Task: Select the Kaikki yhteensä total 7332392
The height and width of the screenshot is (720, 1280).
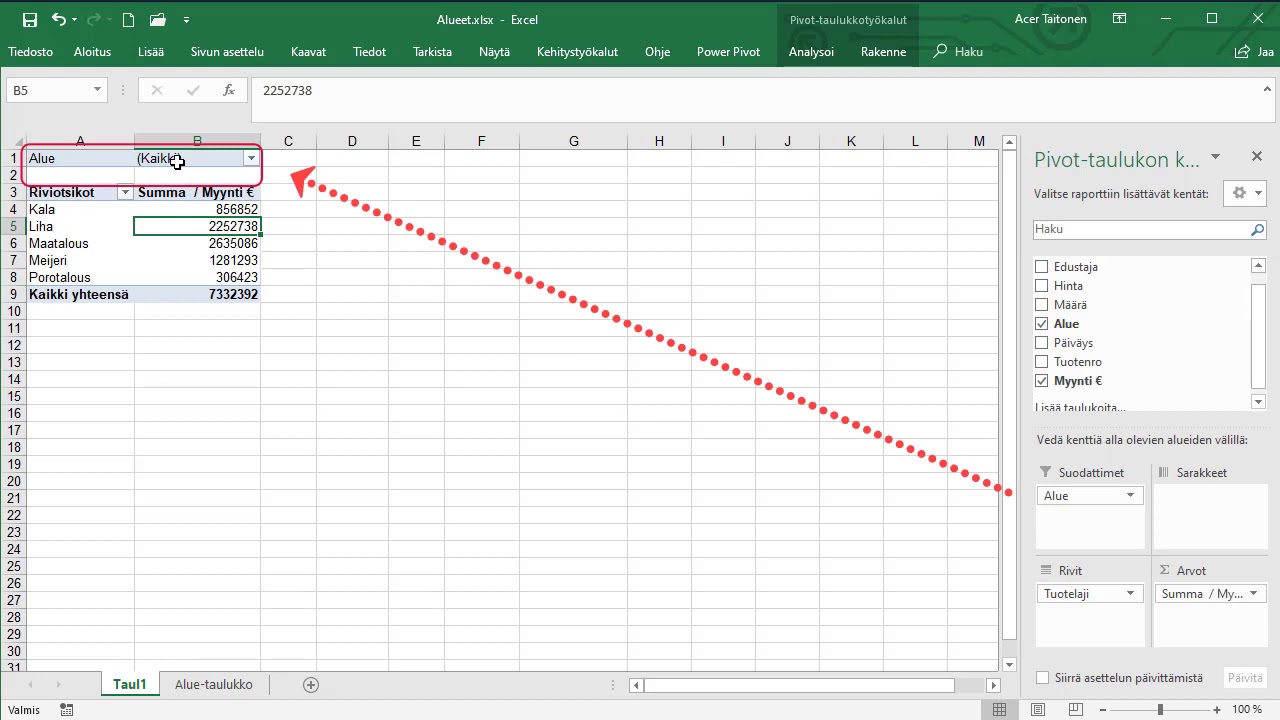Action: [x=197, y=294]
